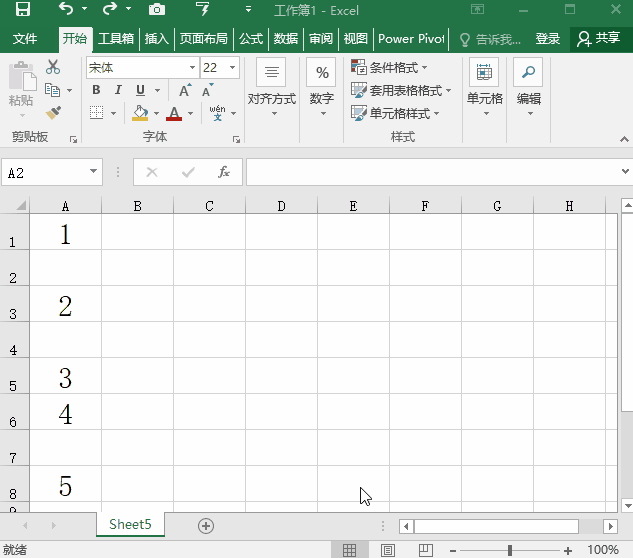633x558 pixels.
Task: Click the select all corner triangle
Action: point(20,205)
